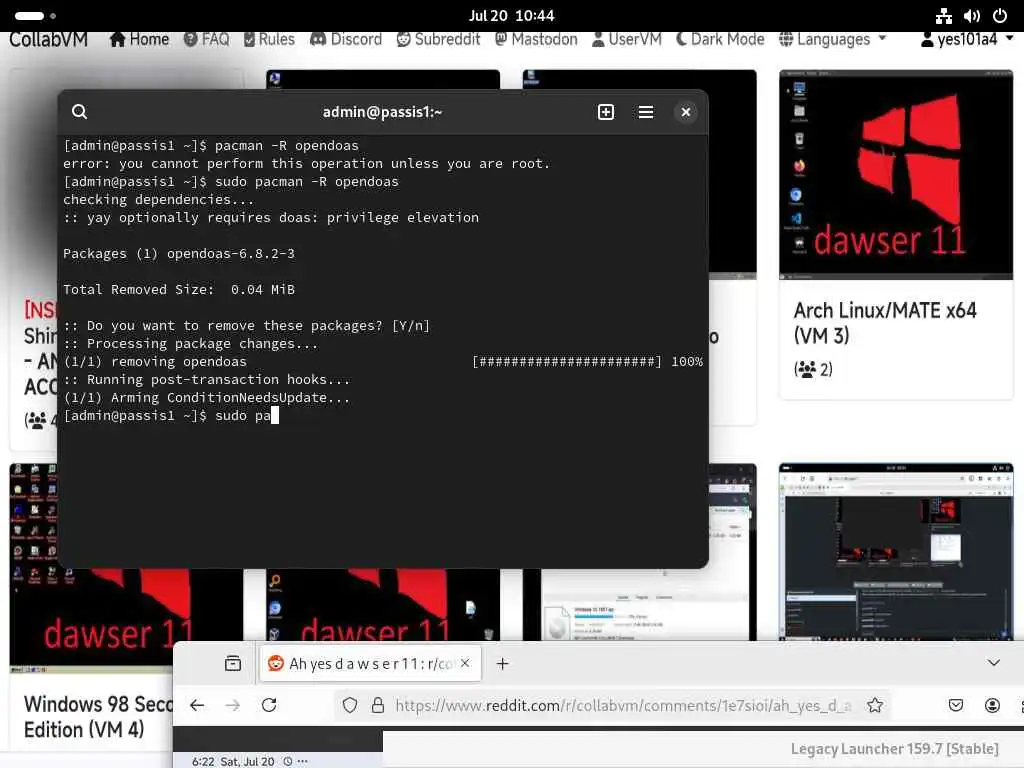
Task: Open Firefox's recent browsing (Firefox View) icon
Action: (232, 664)
